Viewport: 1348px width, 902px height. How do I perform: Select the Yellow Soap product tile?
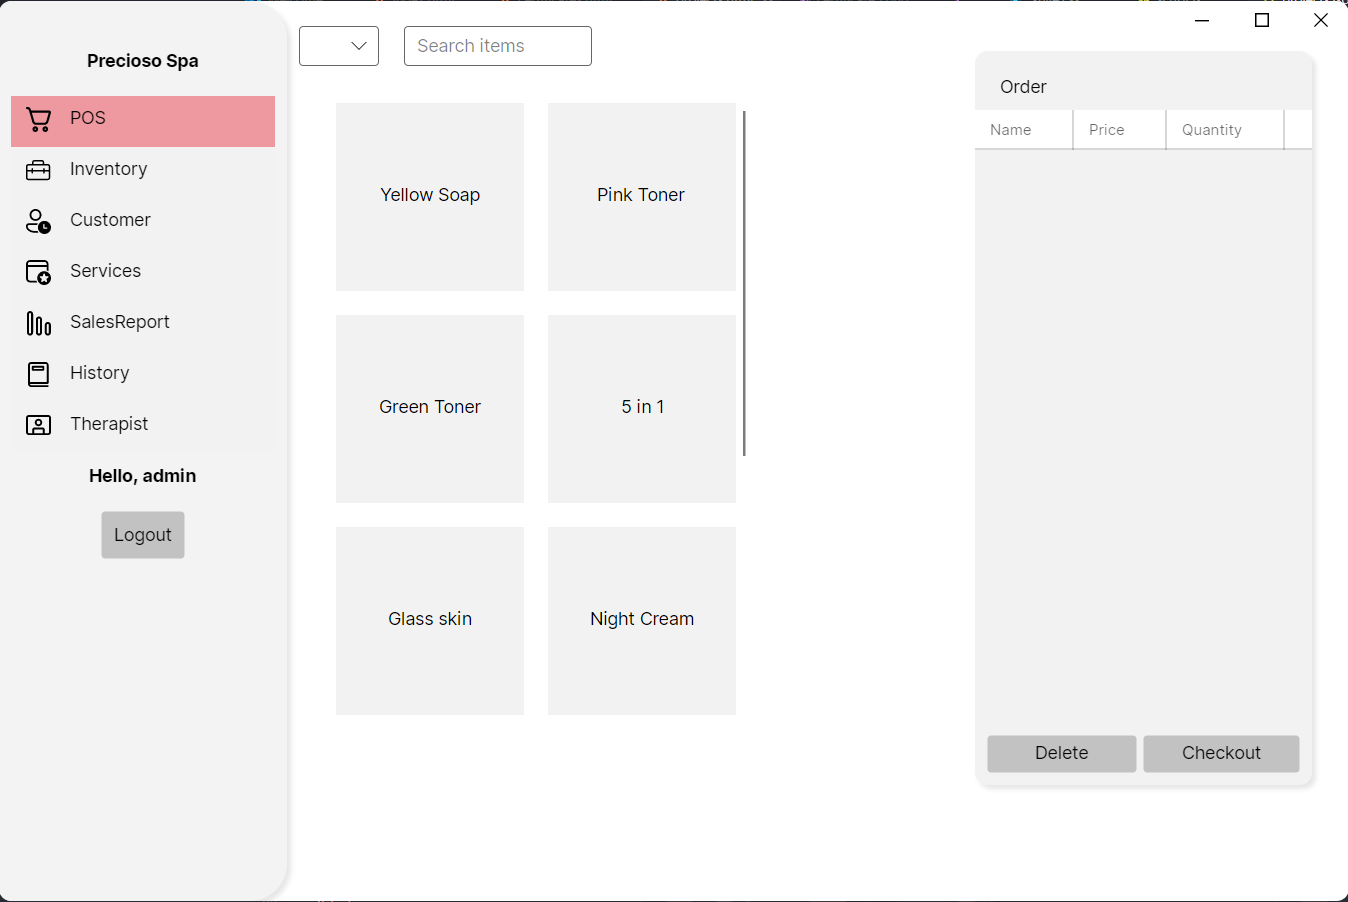(430, 196)
